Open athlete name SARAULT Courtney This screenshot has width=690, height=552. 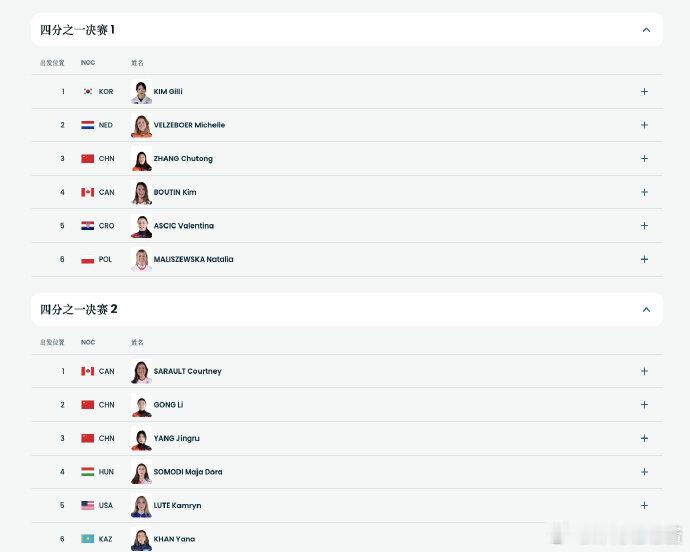click(187, 371)
